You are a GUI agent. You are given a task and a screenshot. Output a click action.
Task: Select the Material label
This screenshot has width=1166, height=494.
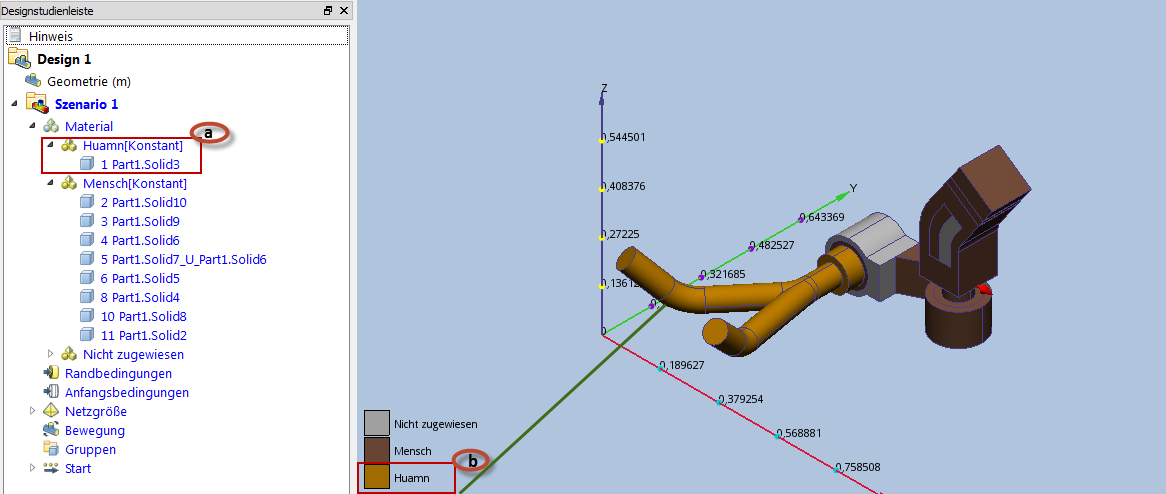pos(89,126)
